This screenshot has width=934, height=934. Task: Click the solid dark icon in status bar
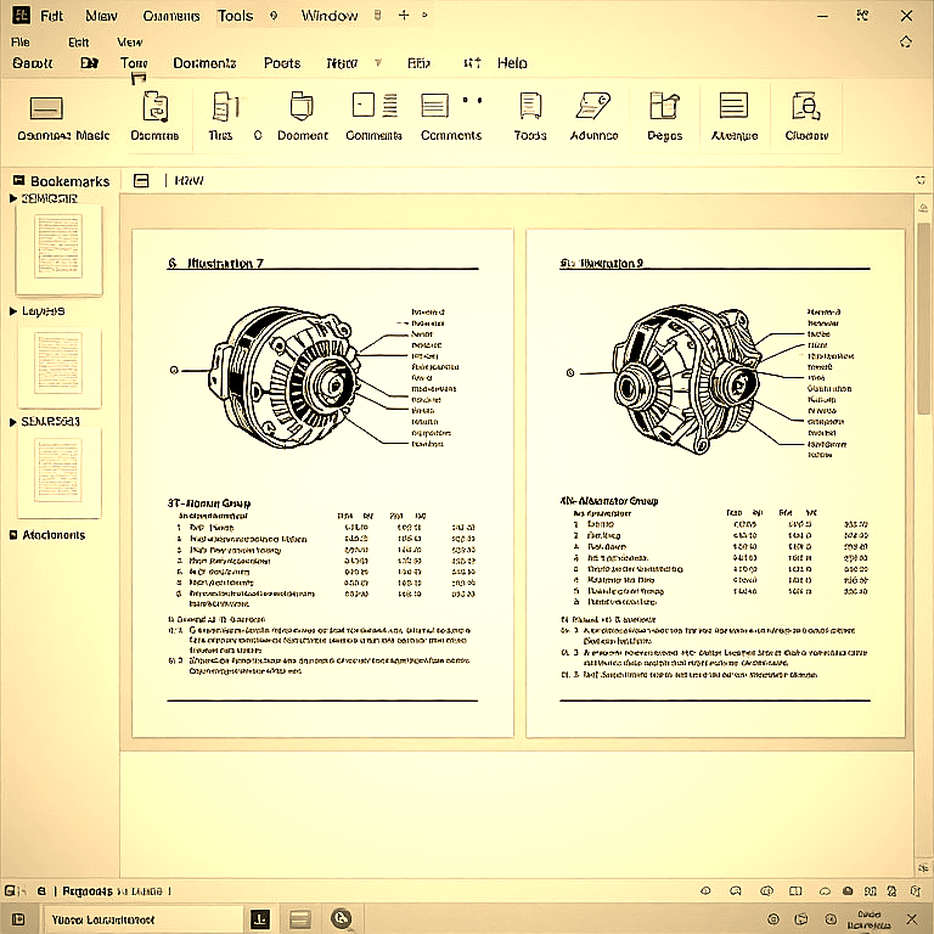(x=848, y=891)
